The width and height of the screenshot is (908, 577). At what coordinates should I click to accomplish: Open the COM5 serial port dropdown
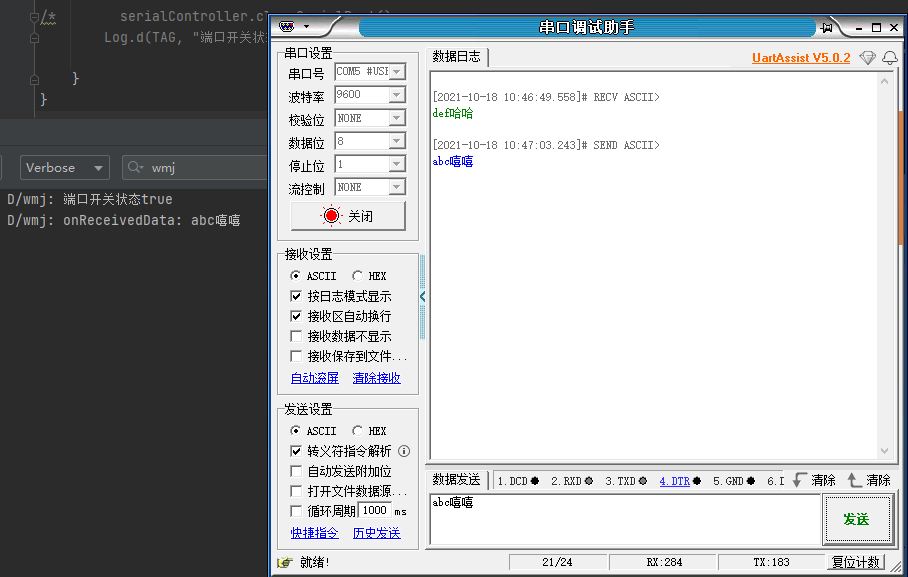click(x=394, y=71)
